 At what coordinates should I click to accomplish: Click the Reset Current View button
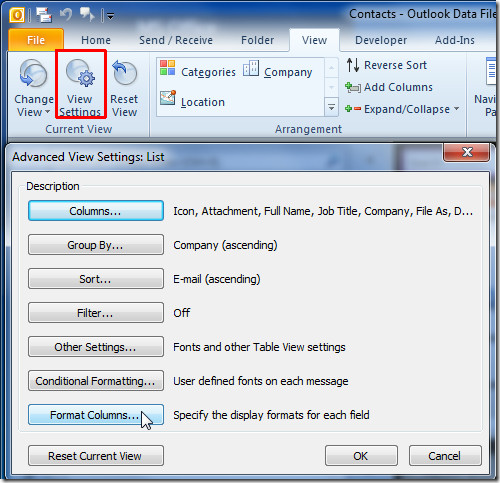tap(96, 456)
